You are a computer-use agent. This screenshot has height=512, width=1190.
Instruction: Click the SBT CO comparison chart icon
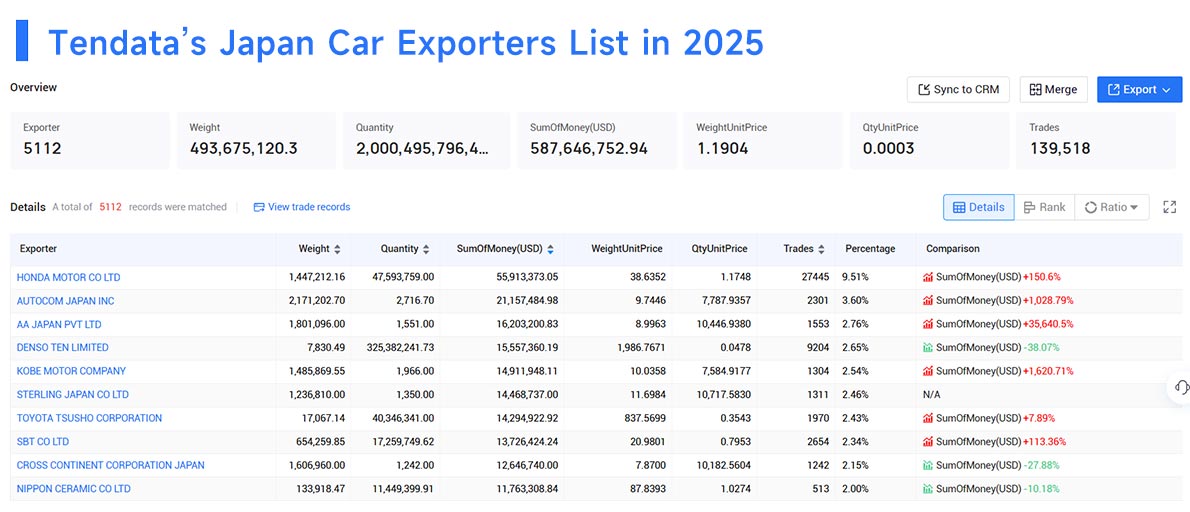(x=927, y=441)
